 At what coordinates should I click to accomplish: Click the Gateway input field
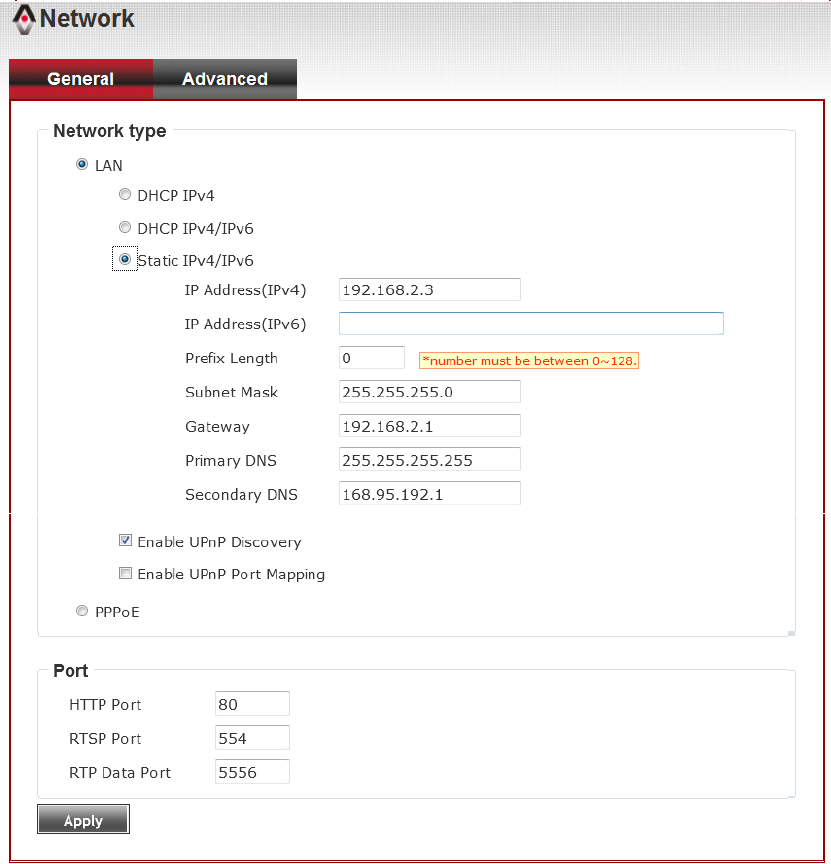point(430,426)
